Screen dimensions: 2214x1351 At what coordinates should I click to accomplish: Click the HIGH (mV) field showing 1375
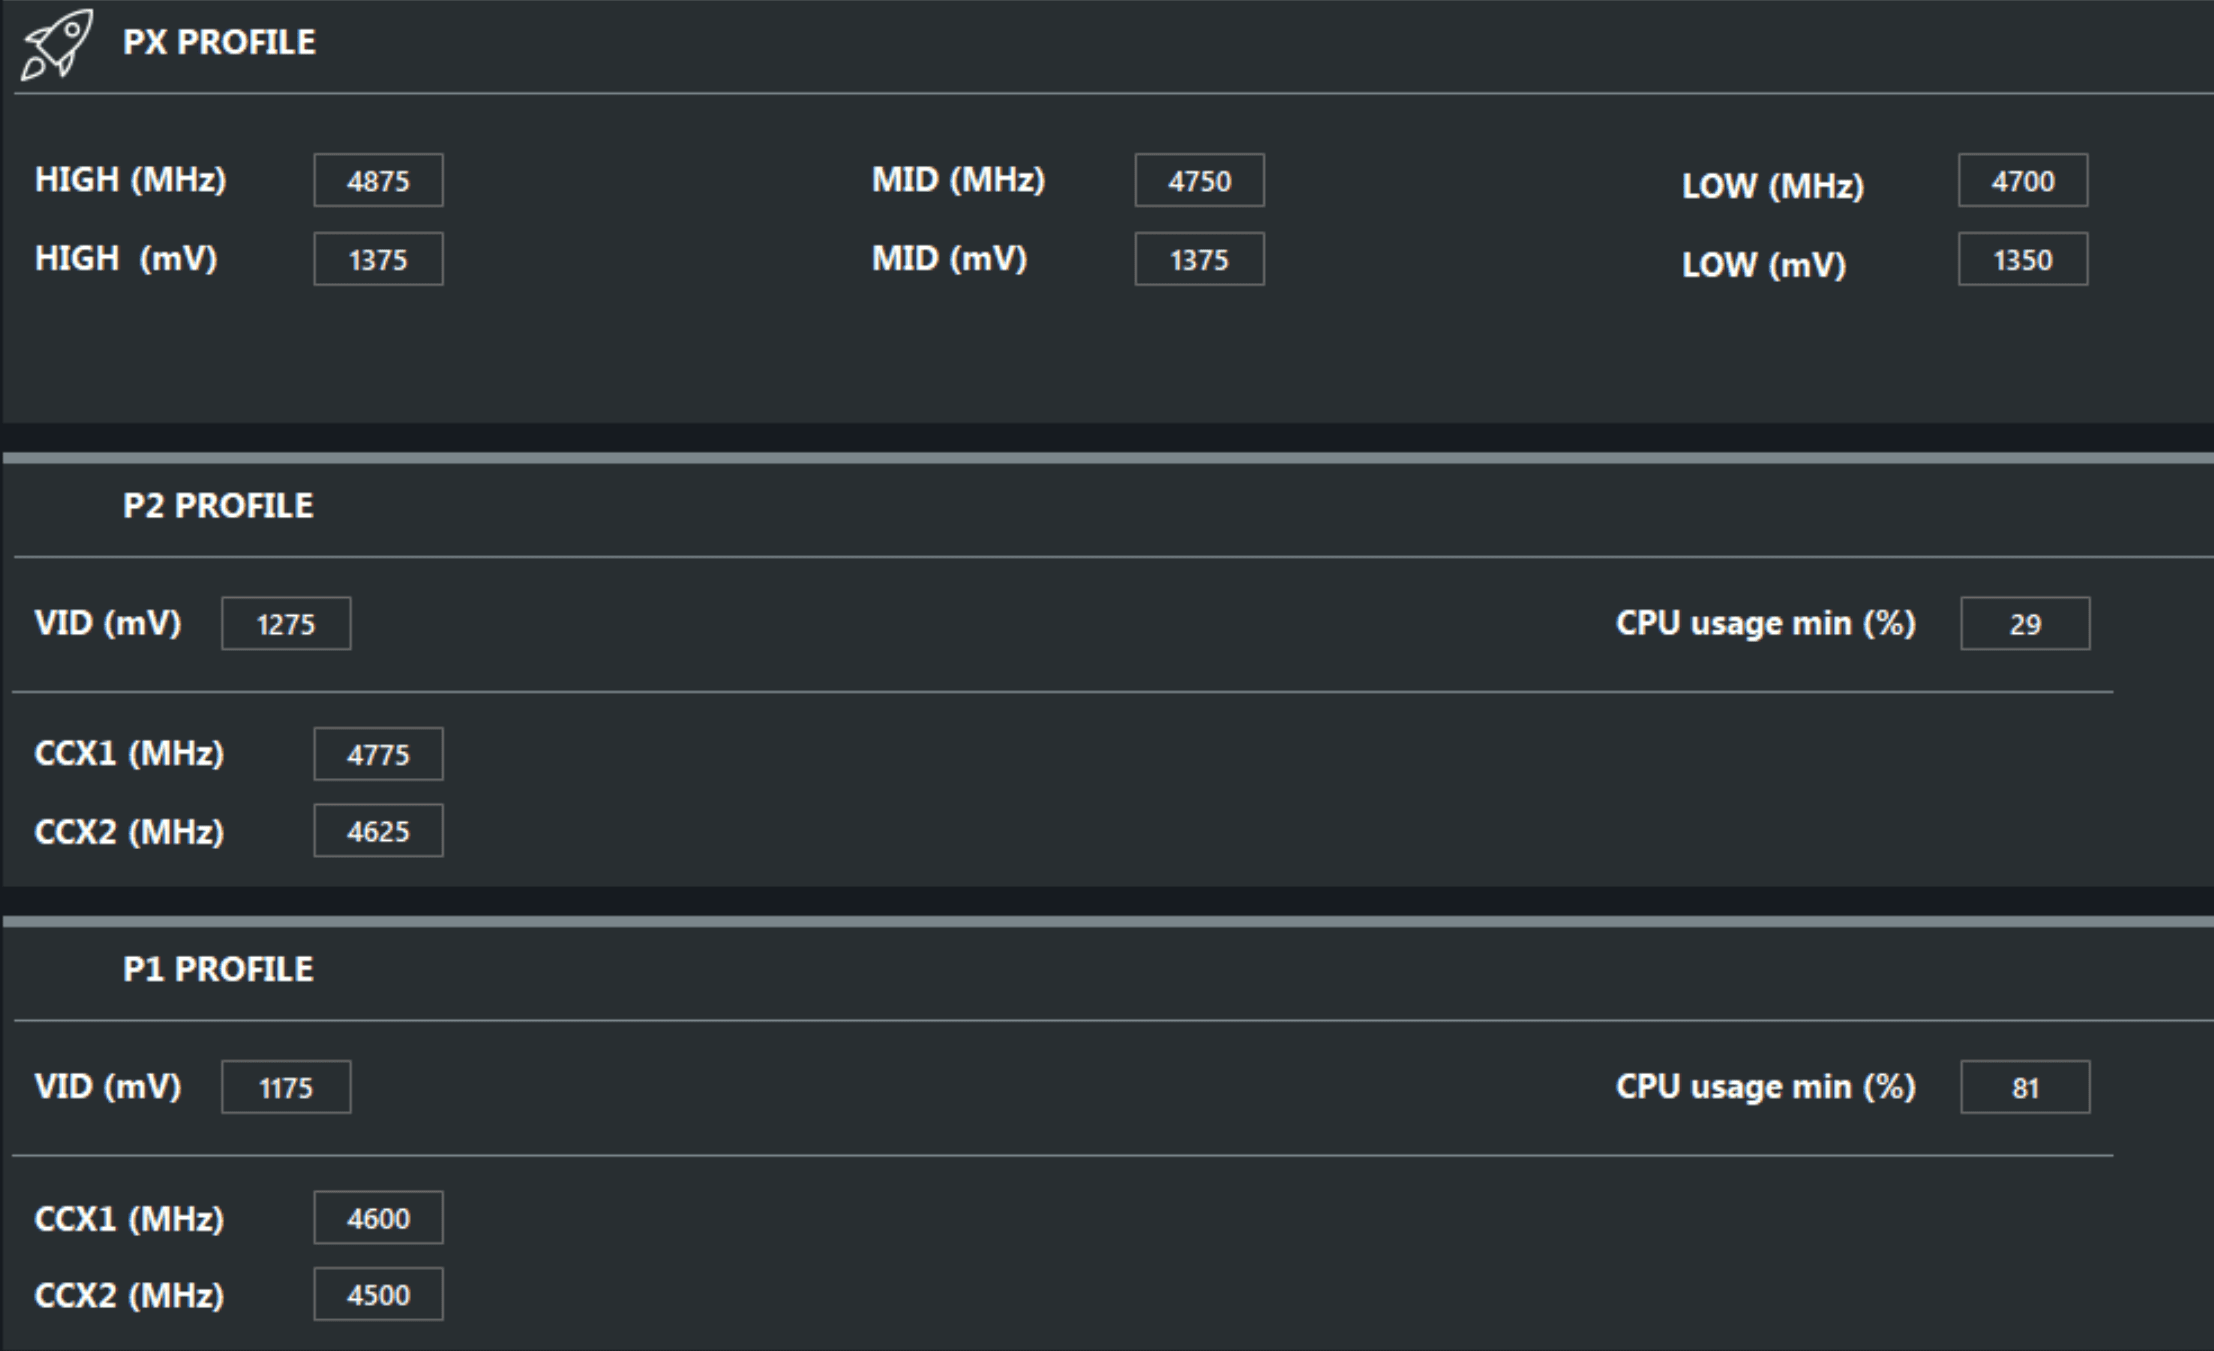[x=378, y=259]
